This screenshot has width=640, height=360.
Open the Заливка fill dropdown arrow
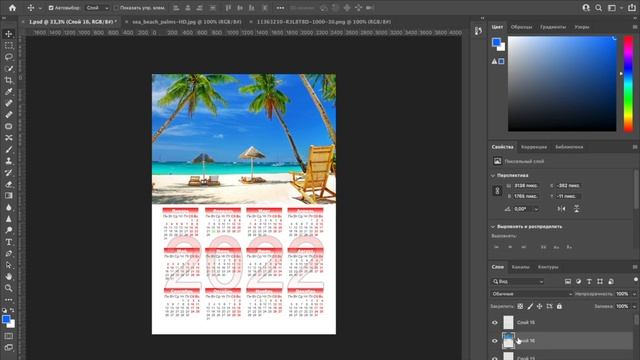[634, 306]
